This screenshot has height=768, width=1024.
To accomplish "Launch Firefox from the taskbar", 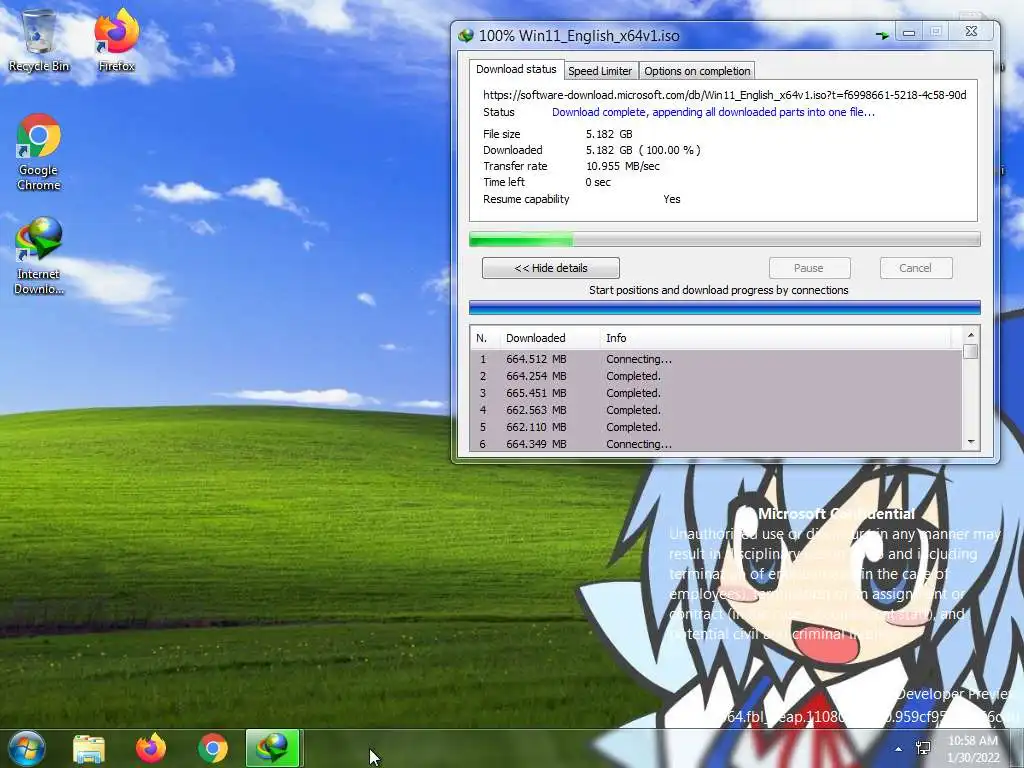I will pos(151,748).
